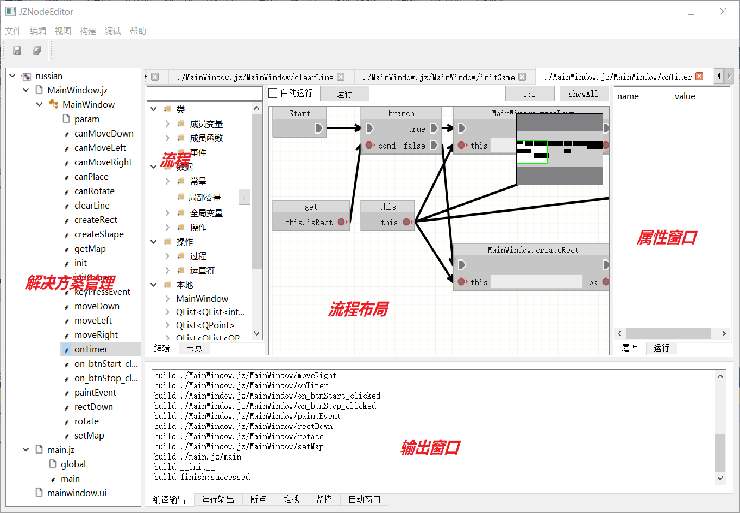Select the global item under main.jz
This screenshot has width=740, height=513.
pyautogui.click(x=73, y=464)
